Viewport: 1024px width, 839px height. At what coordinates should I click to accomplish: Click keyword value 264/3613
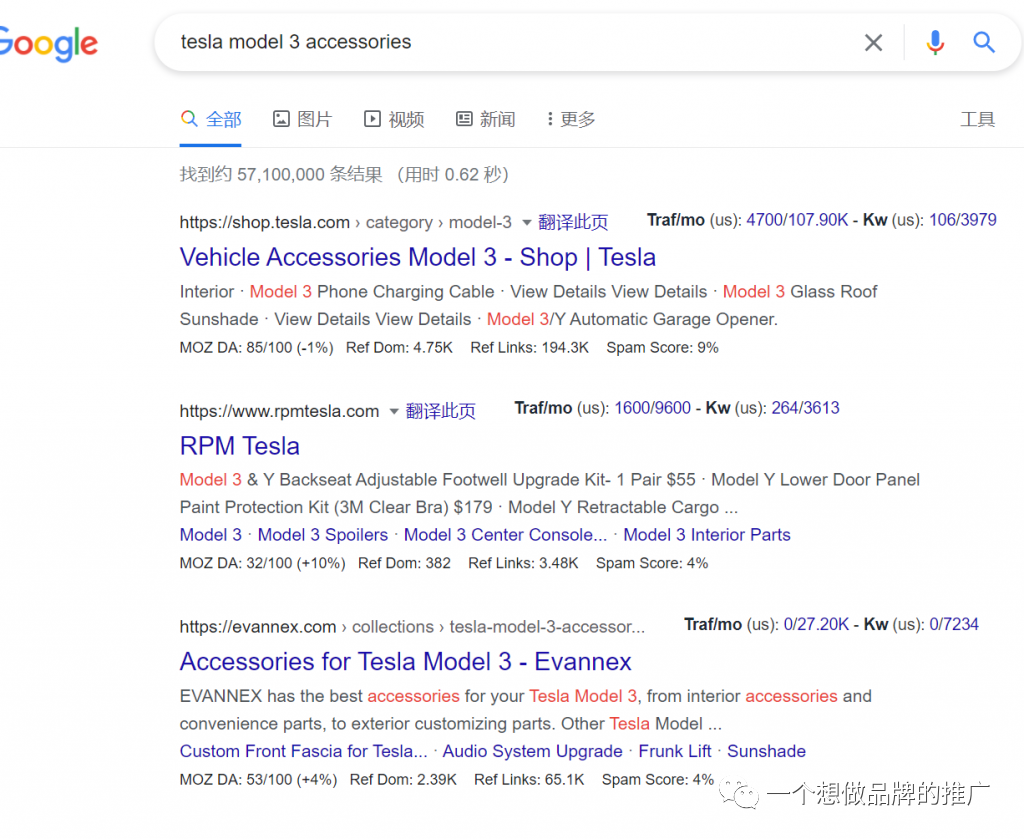(x=805, y=408)
